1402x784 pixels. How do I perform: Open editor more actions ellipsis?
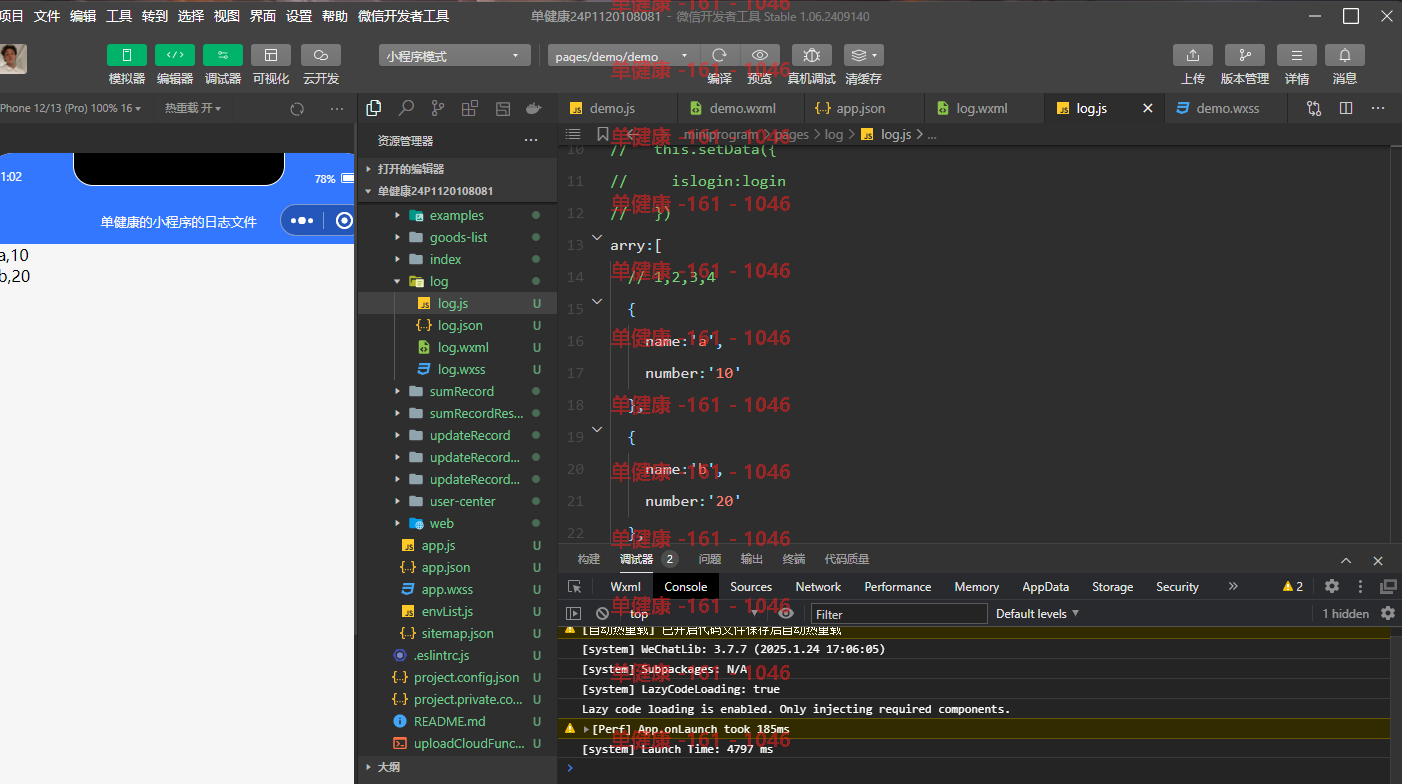point(1378,108)
